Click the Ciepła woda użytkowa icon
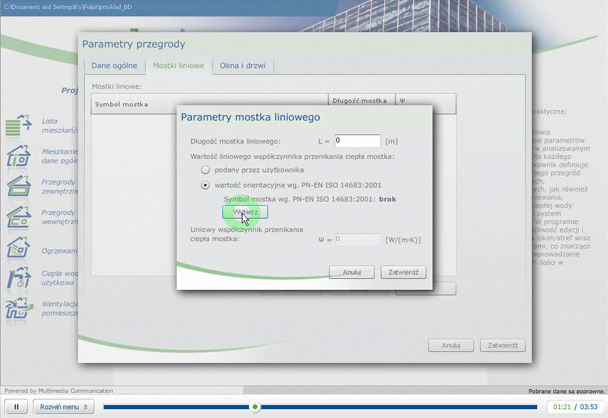 point(19,278)
